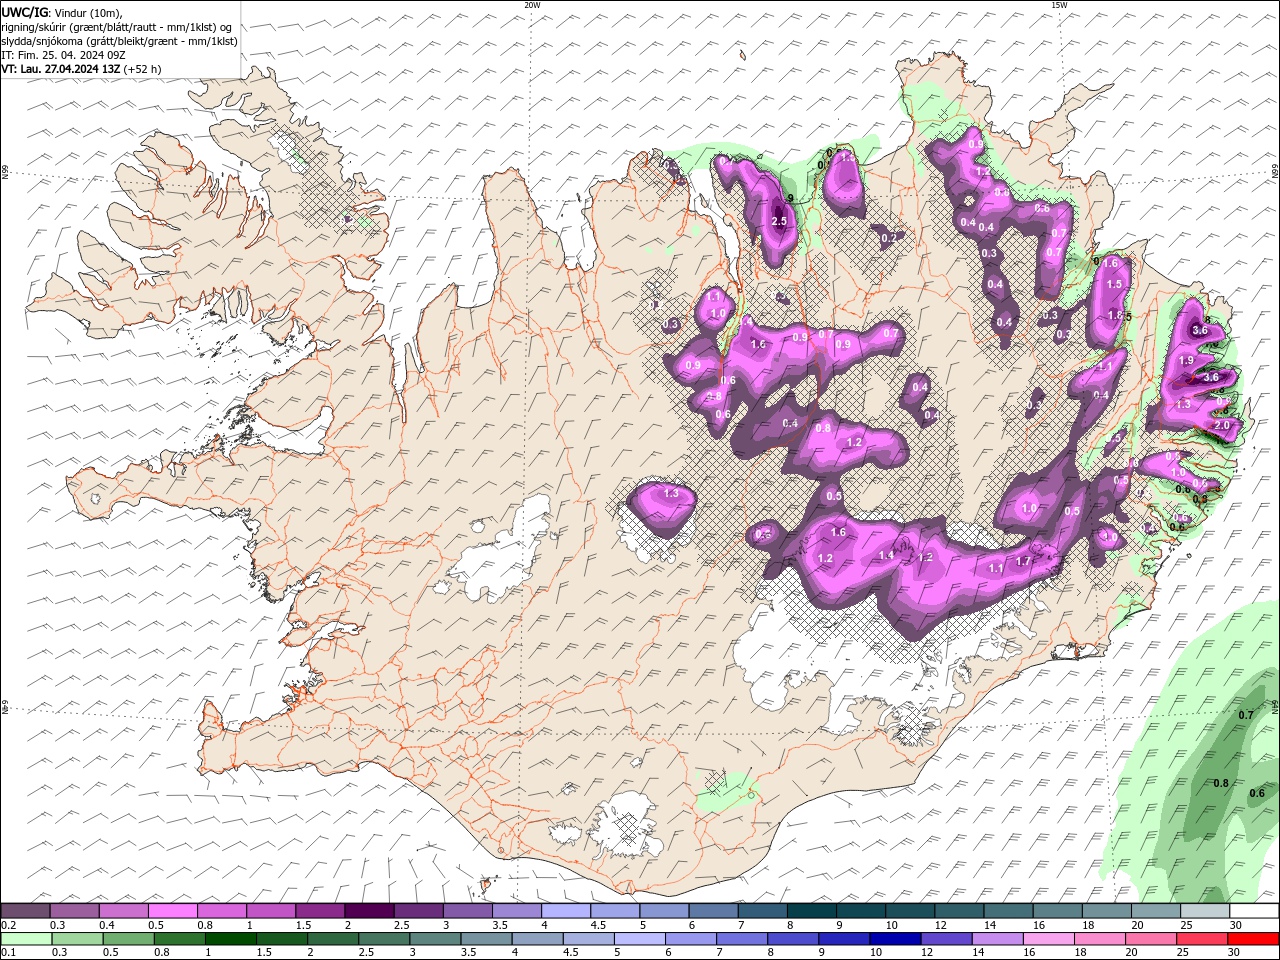Viewport: 1280px width, 960px height.
Task: Click the "2.0" snow value on the map
Action: [1221, 425]
